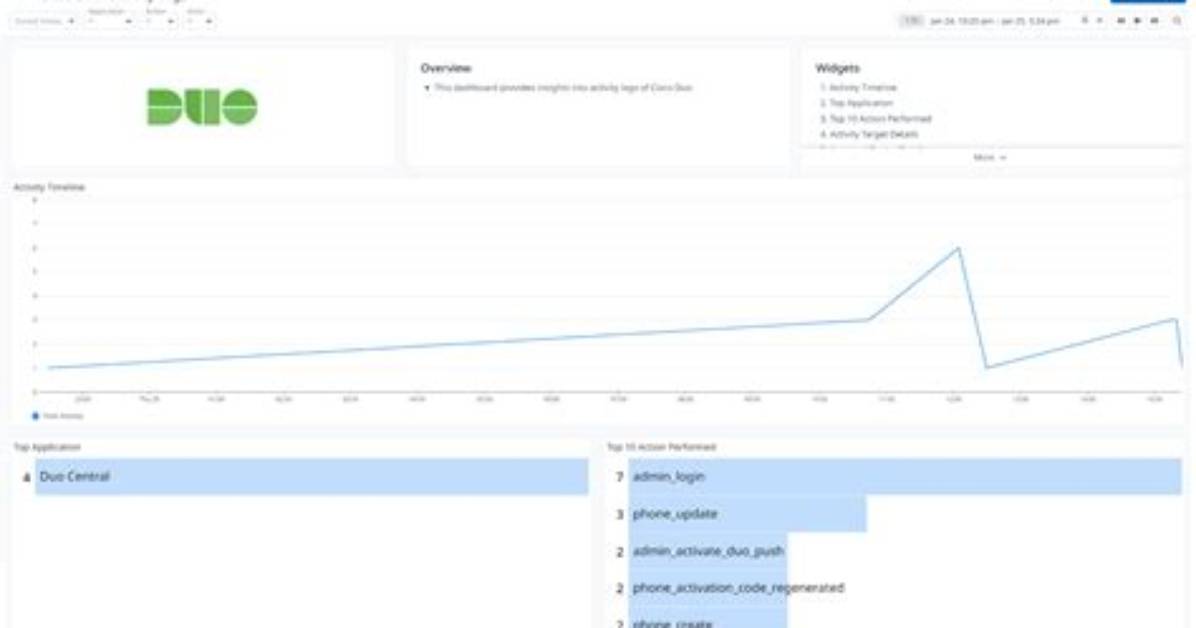
Task: Click the zoom-out magnifier icon
Action: tap(1177, 21)
